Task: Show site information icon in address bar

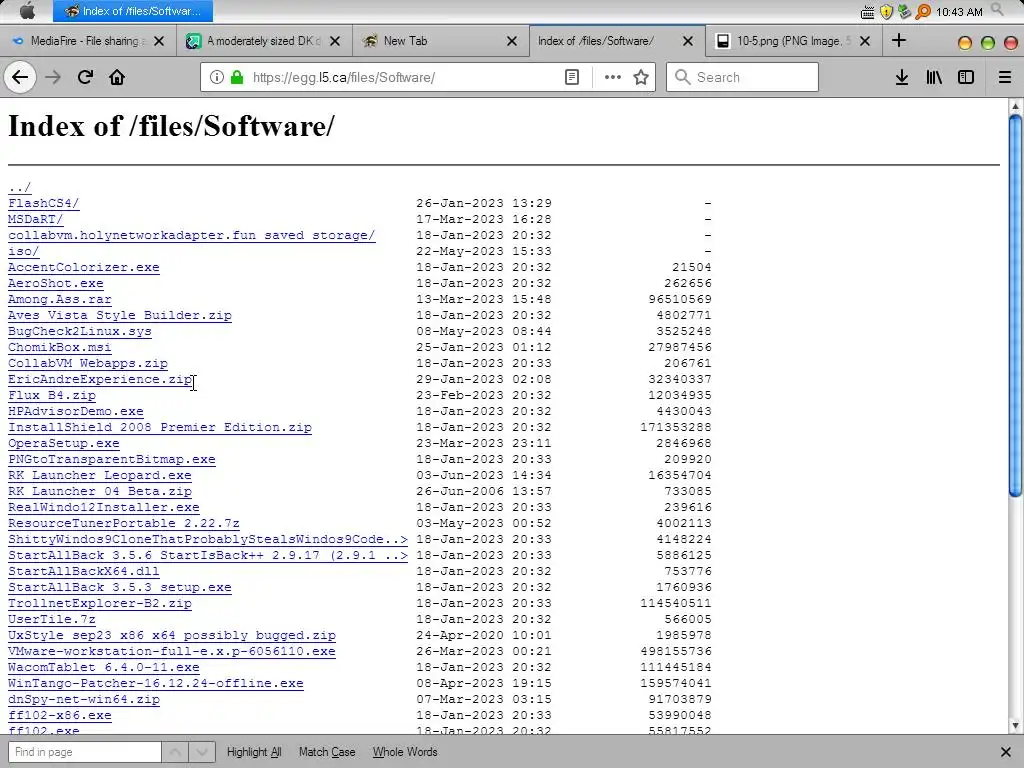Action: point(216,77)
